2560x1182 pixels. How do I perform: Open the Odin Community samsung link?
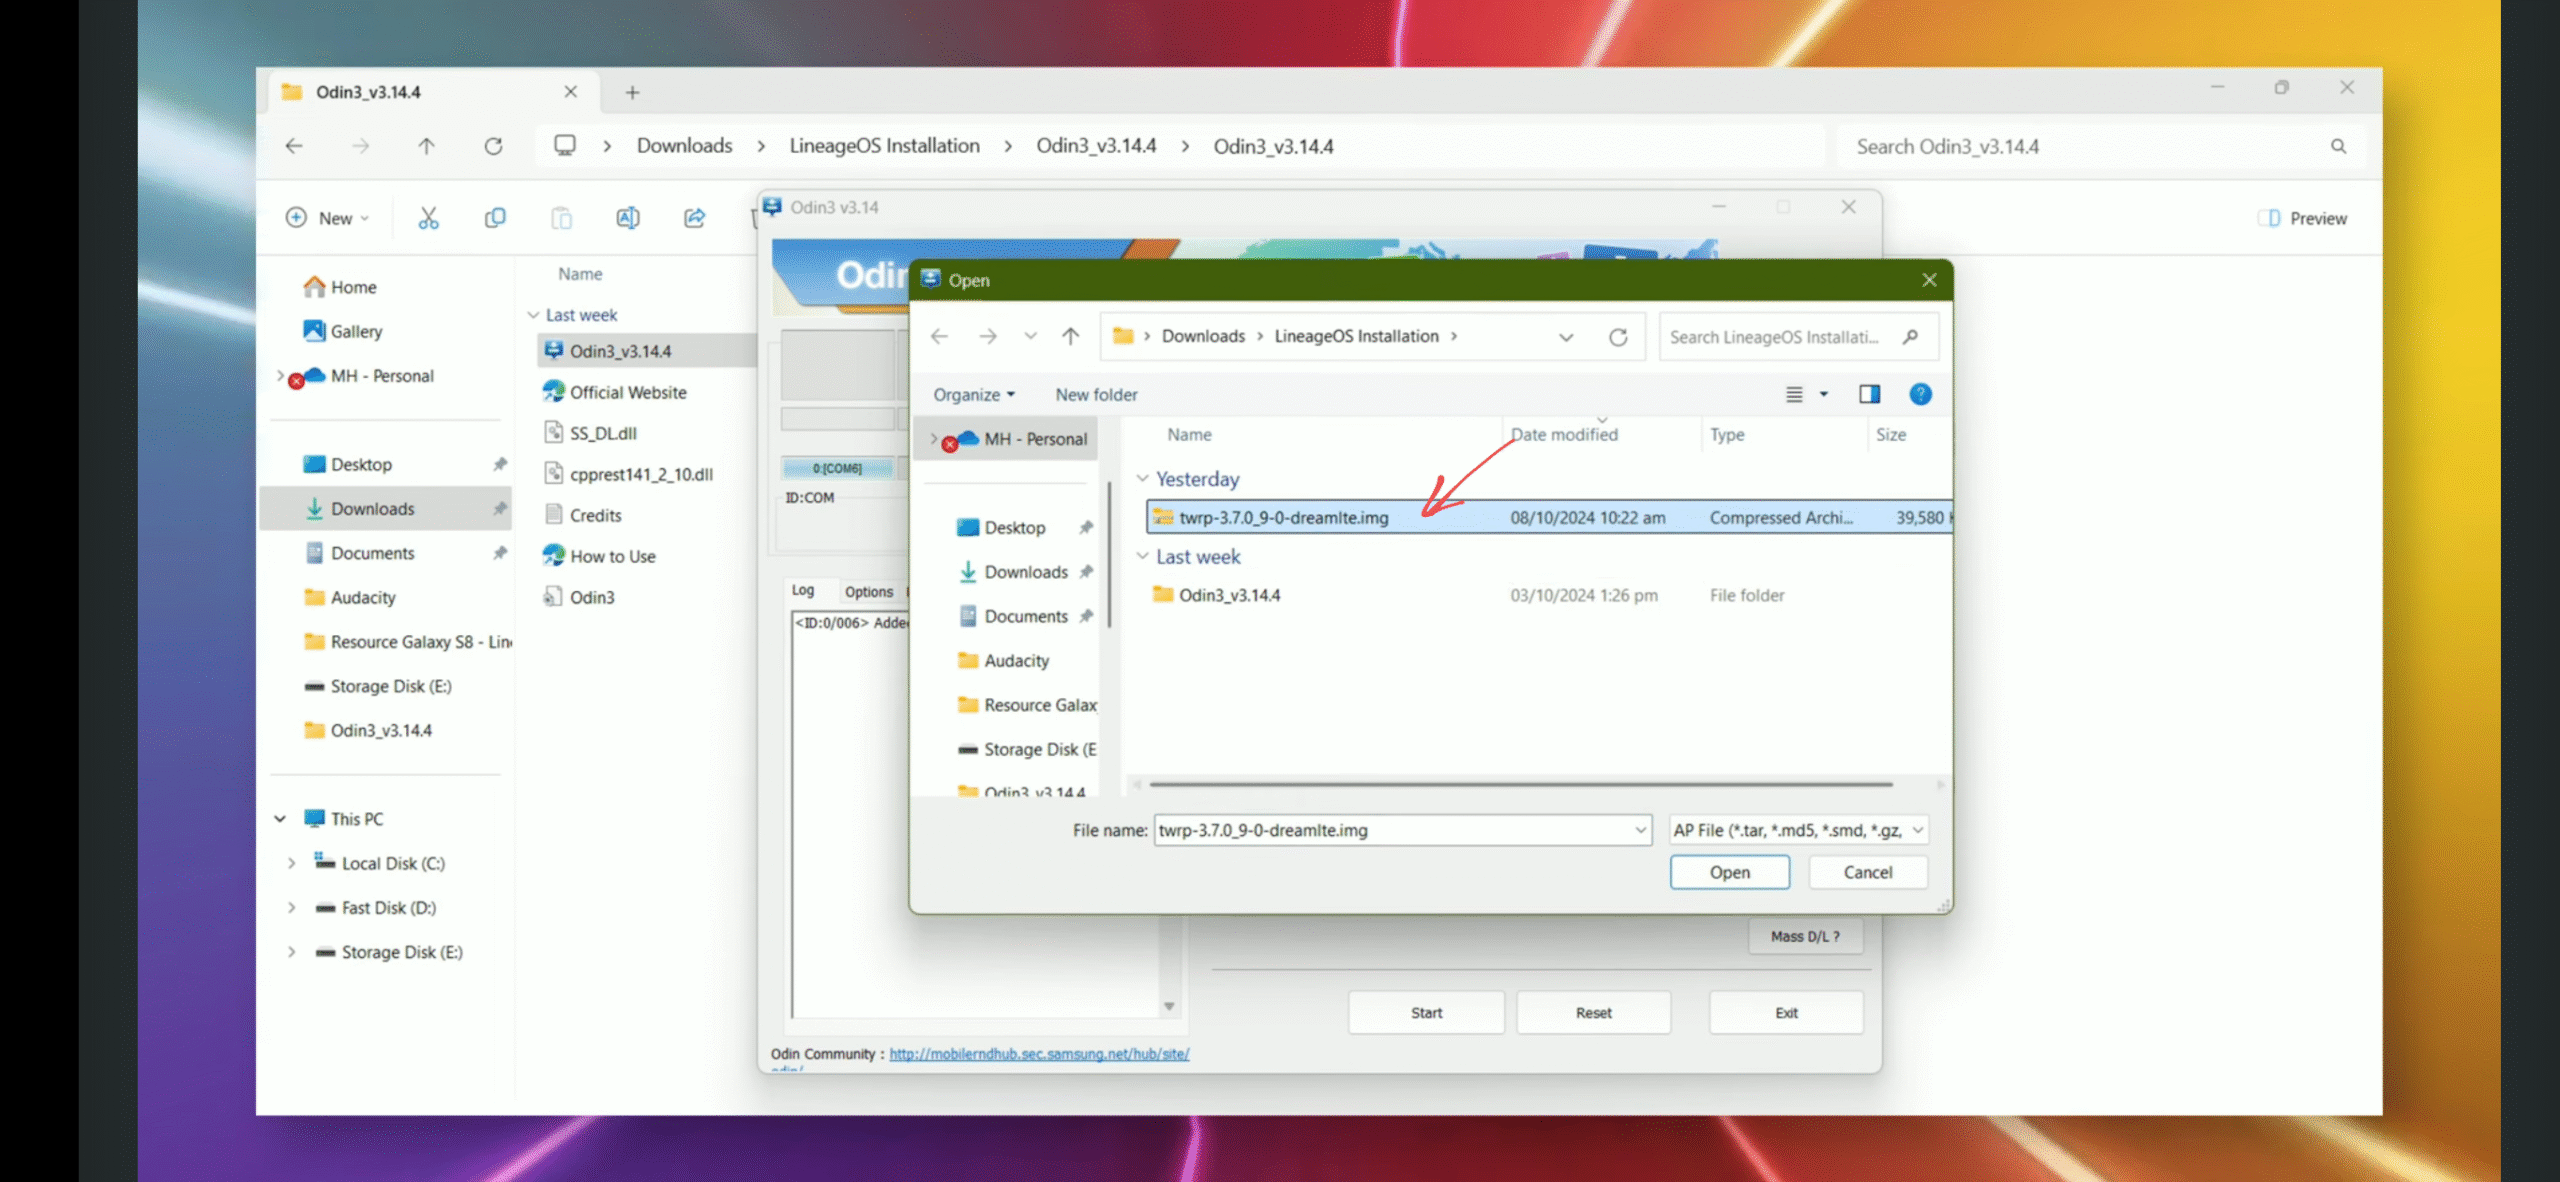coord(1039,1054)
